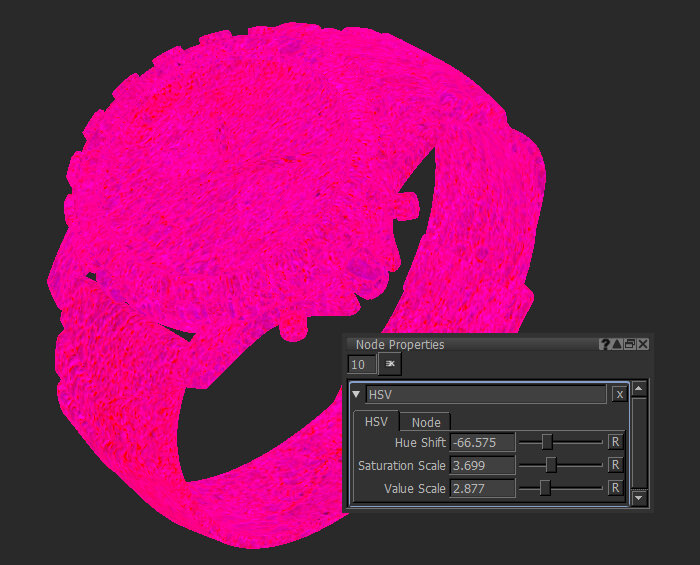The width and height of the screenshot is (700, 565).
Task: Close the Node Properties panel
Action: (643, 344)
